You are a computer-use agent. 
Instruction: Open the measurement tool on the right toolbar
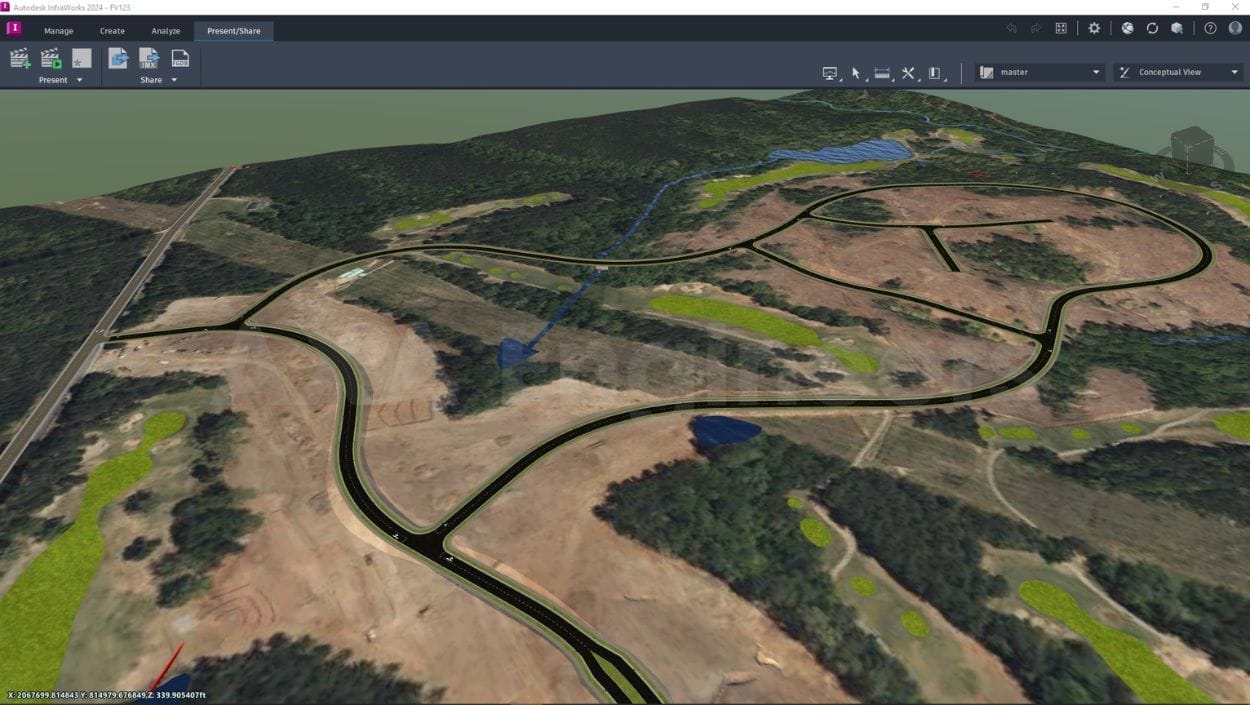(x=882, y=72)
